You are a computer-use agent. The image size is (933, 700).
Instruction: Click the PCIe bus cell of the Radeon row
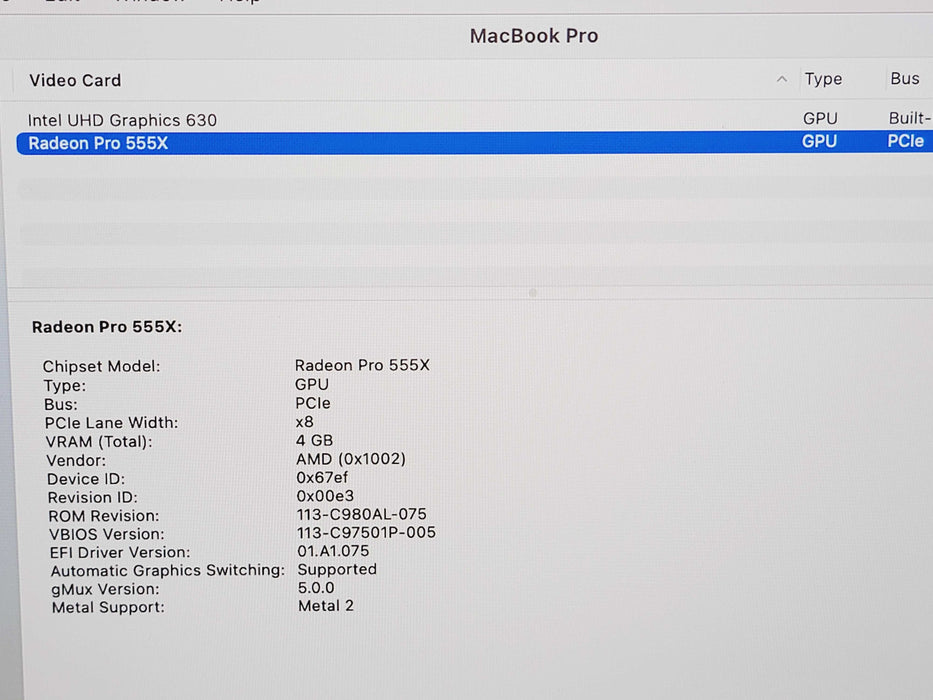(x=905, y=141)
